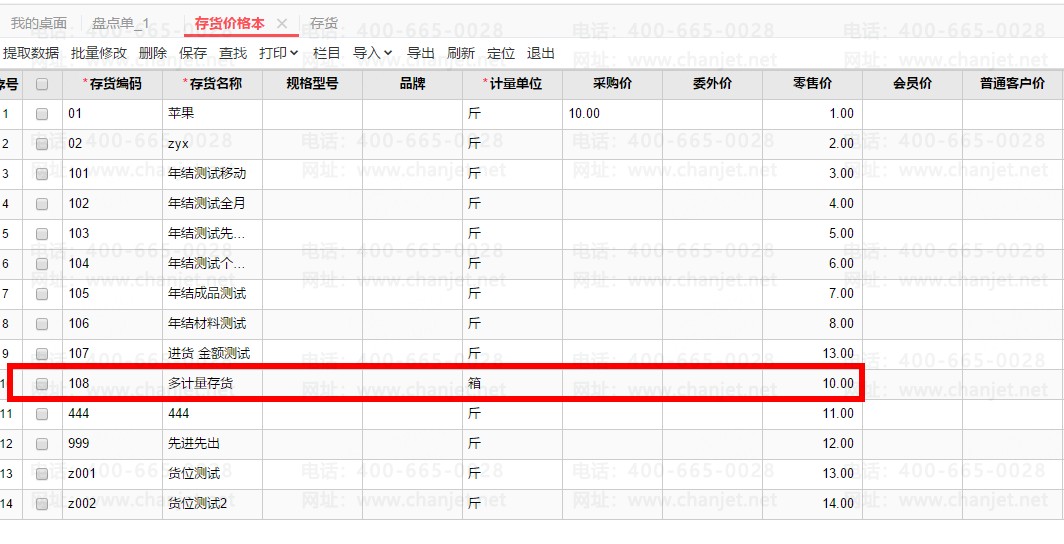Click the 零售价 cell showing 14.00
This screenshot has width=1064, height=544.
[812, 504]
